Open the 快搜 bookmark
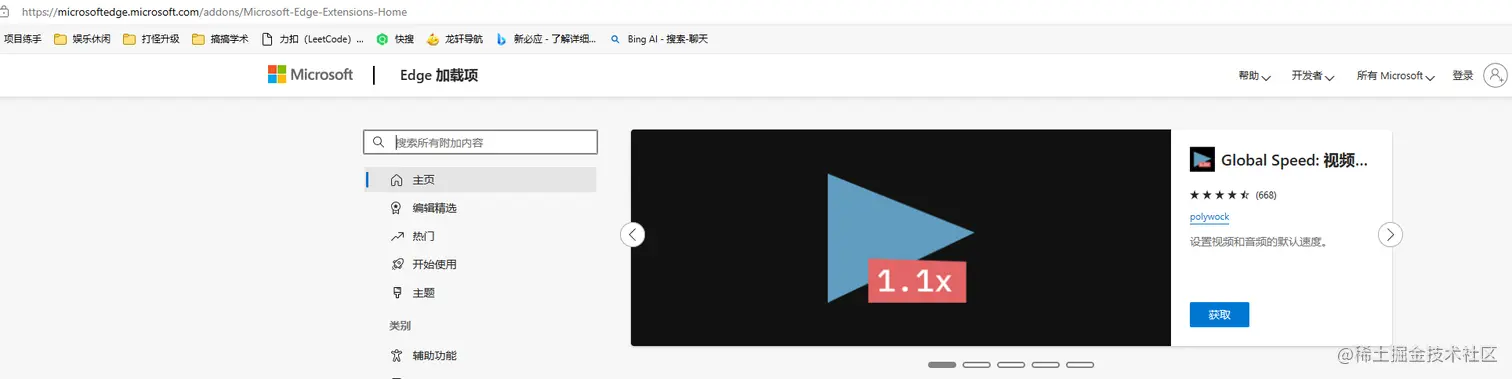 (x=395, y=39)
